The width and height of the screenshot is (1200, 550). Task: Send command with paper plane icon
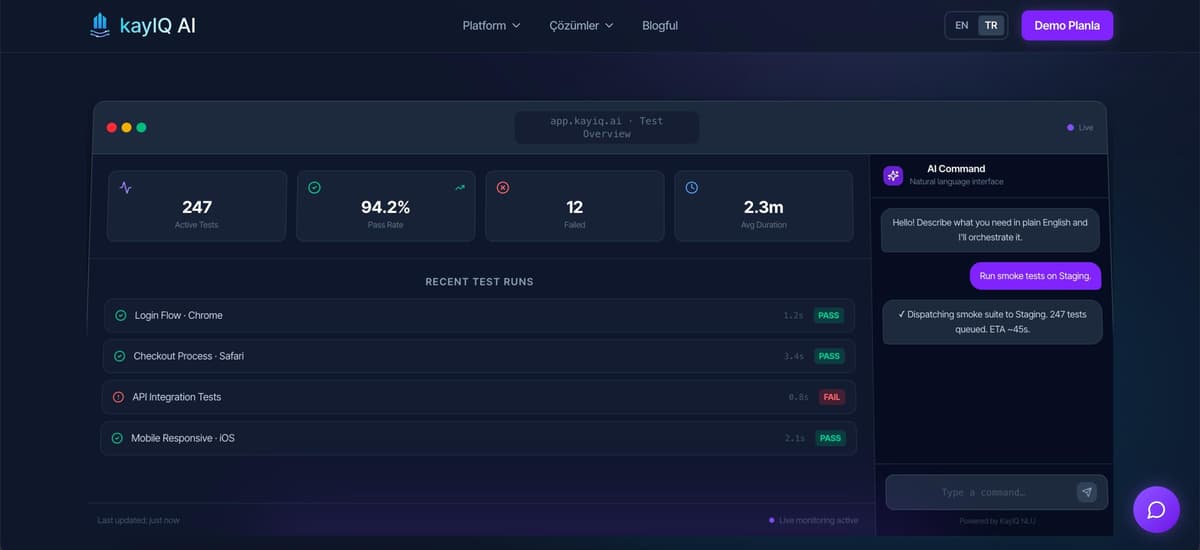click(x=1086, y=492)
